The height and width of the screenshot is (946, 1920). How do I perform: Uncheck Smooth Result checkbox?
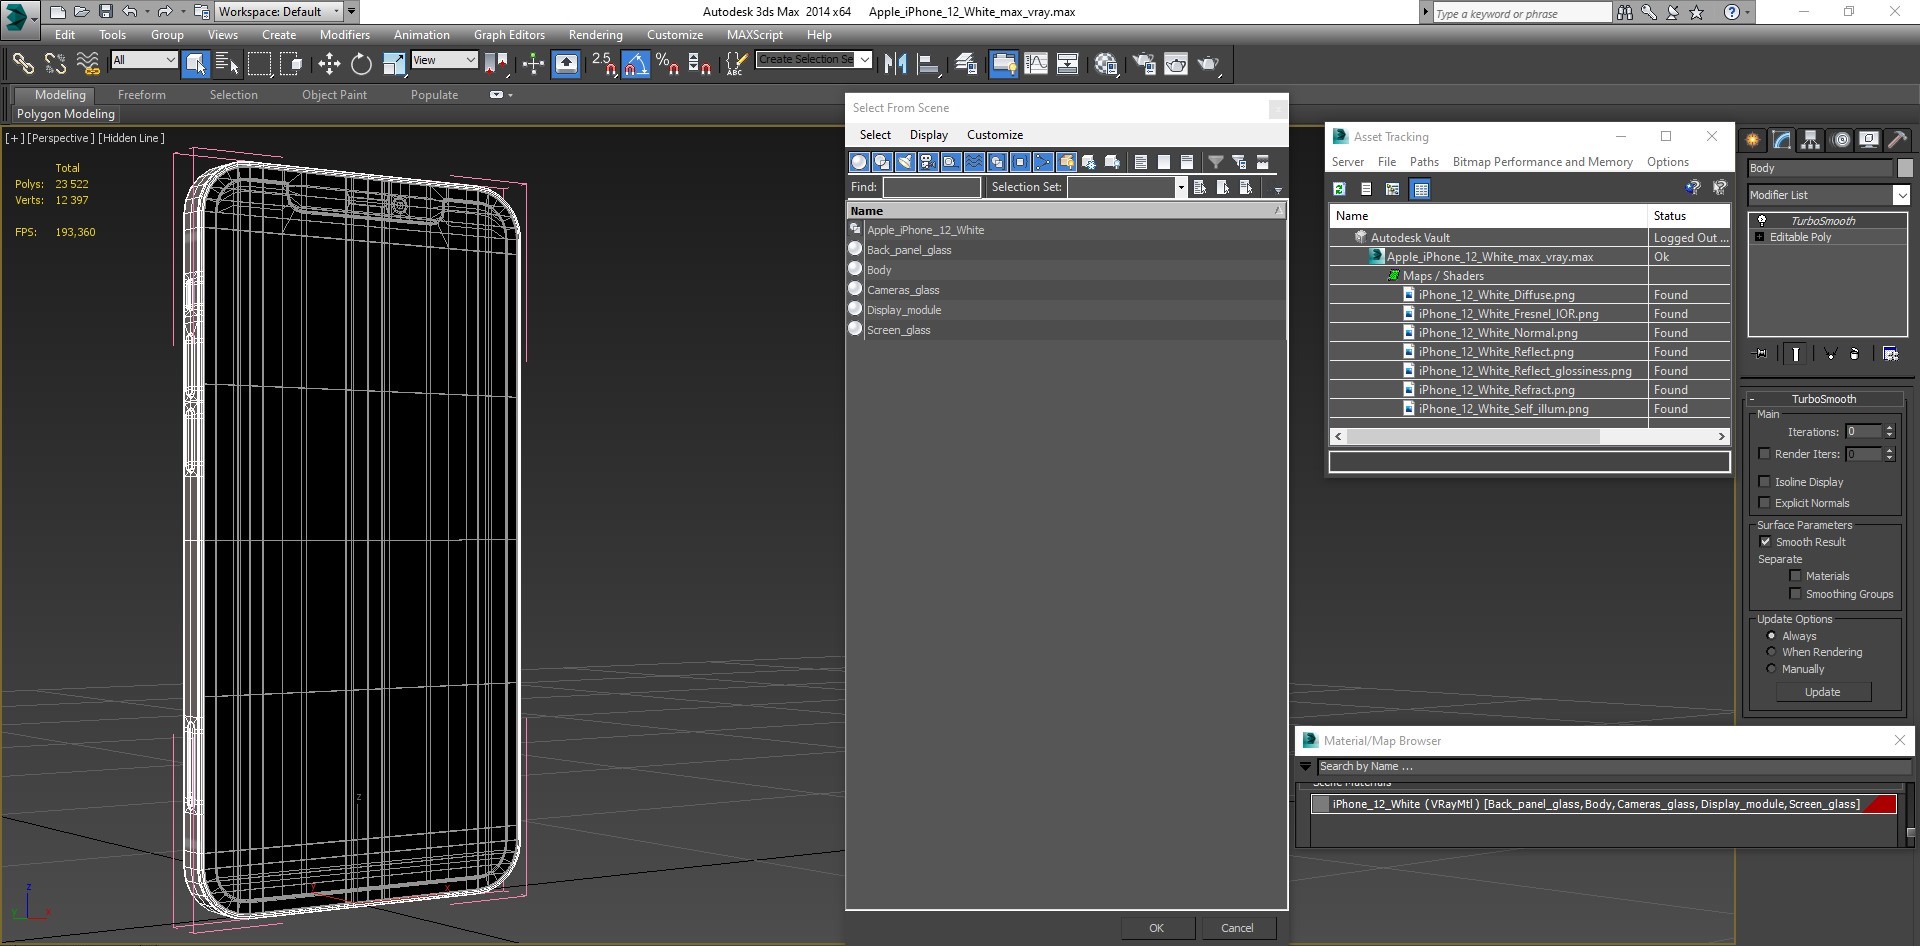(x=1765, y=542)
